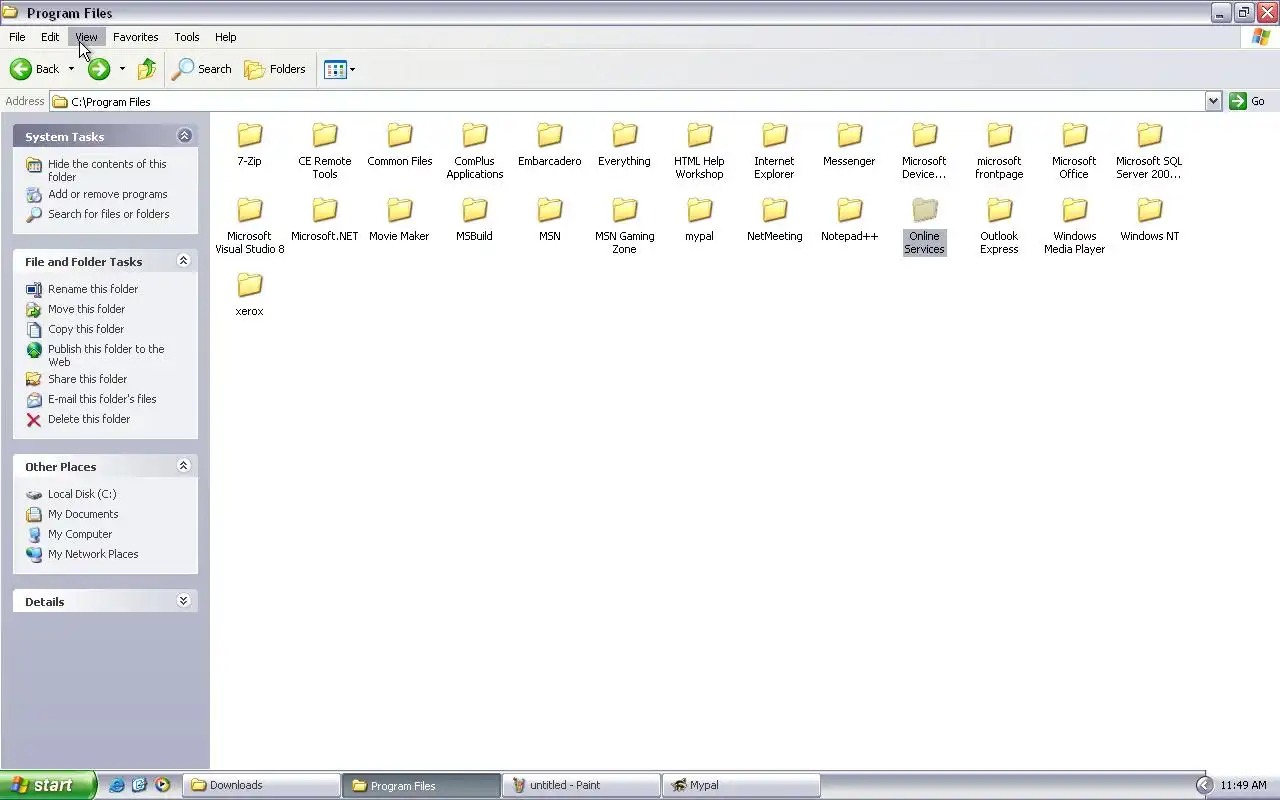The width and height of the screenshot is (1280, 800).
Task: Open the Views dropdown button
Action: (x=339, y=69)
